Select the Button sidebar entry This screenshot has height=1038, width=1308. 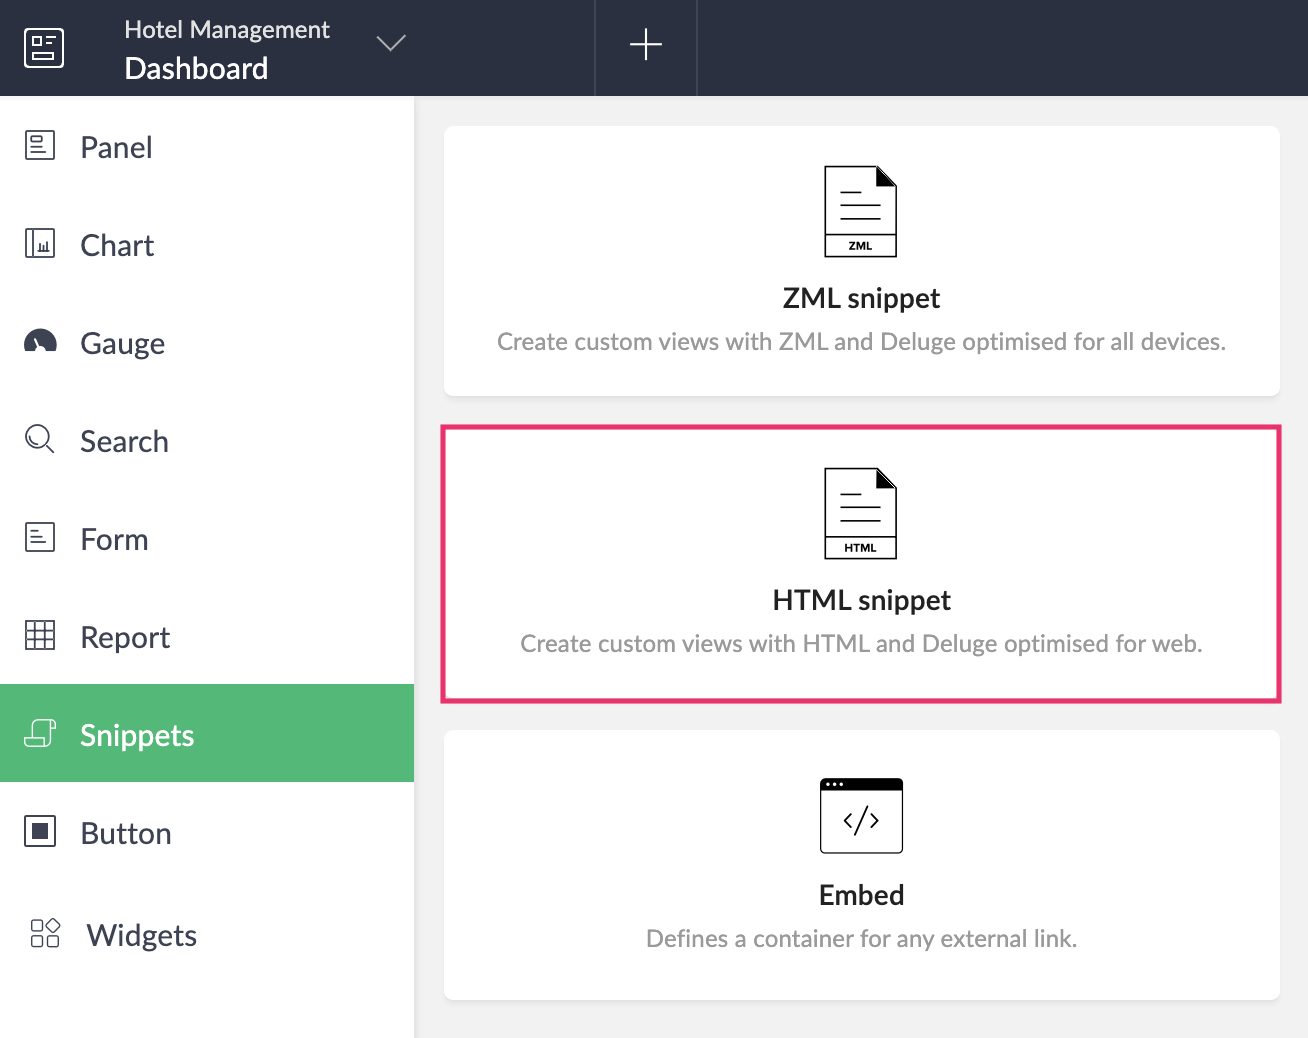coord(207,833)
